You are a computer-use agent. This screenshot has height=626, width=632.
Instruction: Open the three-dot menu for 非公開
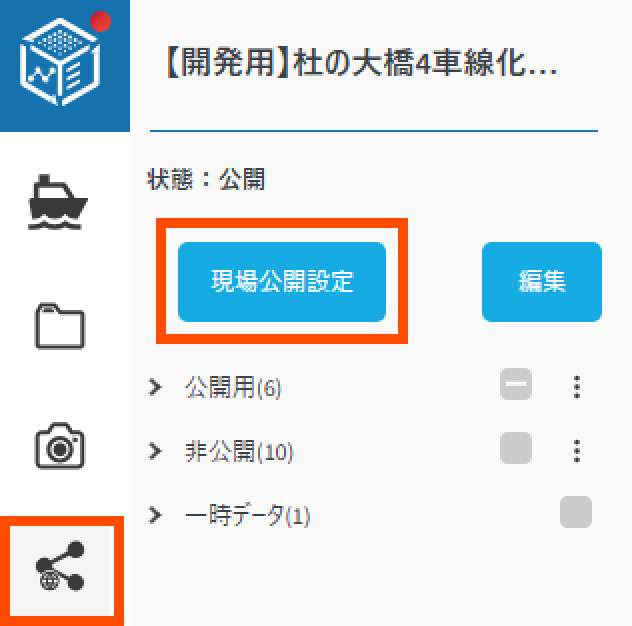(577, 451)
